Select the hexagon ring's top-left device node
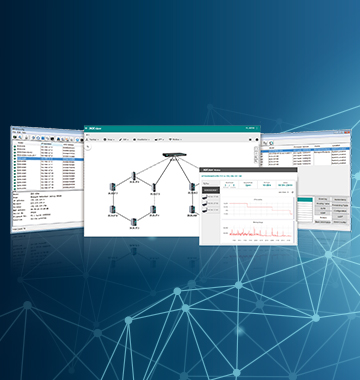This screenshot has height=380, width=360. pos(113,187)
